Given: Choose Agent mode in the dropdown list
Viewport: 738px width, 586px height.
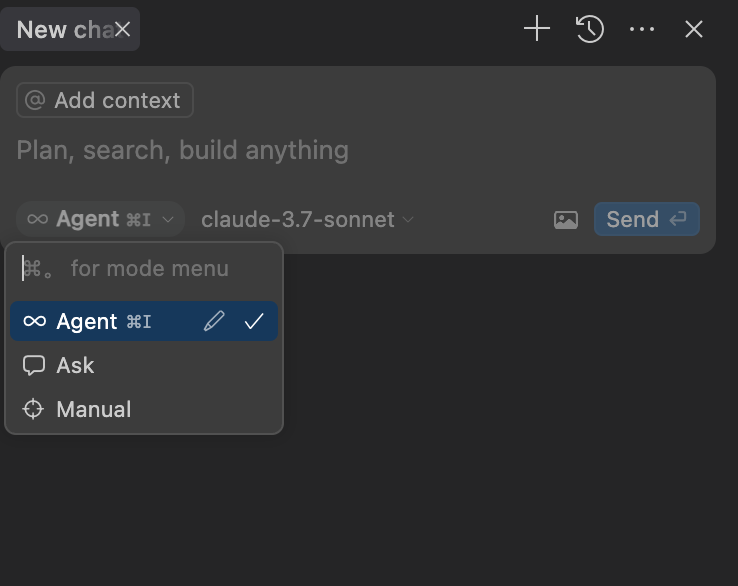Looking at the screenshot, I should (x=88, y=321).
